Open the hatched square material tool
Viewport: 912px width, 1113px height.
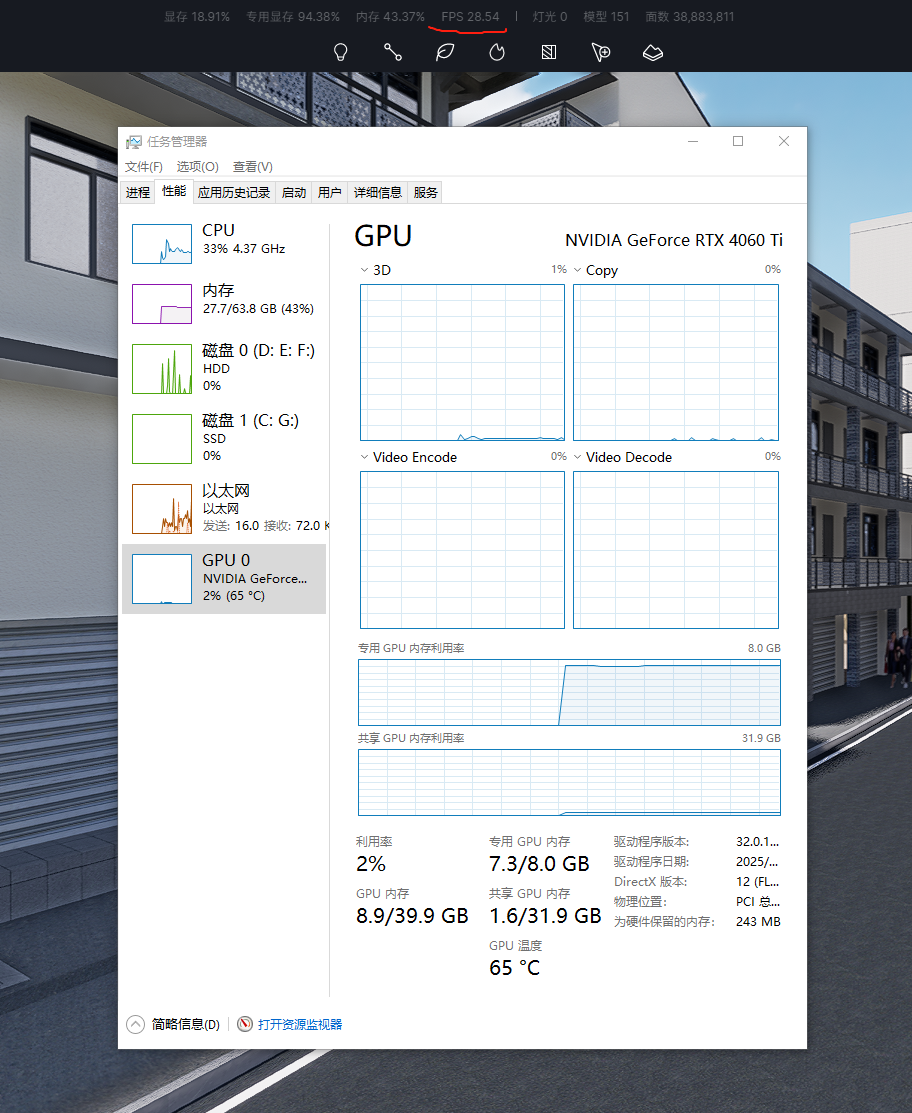(x=548, y=52)
